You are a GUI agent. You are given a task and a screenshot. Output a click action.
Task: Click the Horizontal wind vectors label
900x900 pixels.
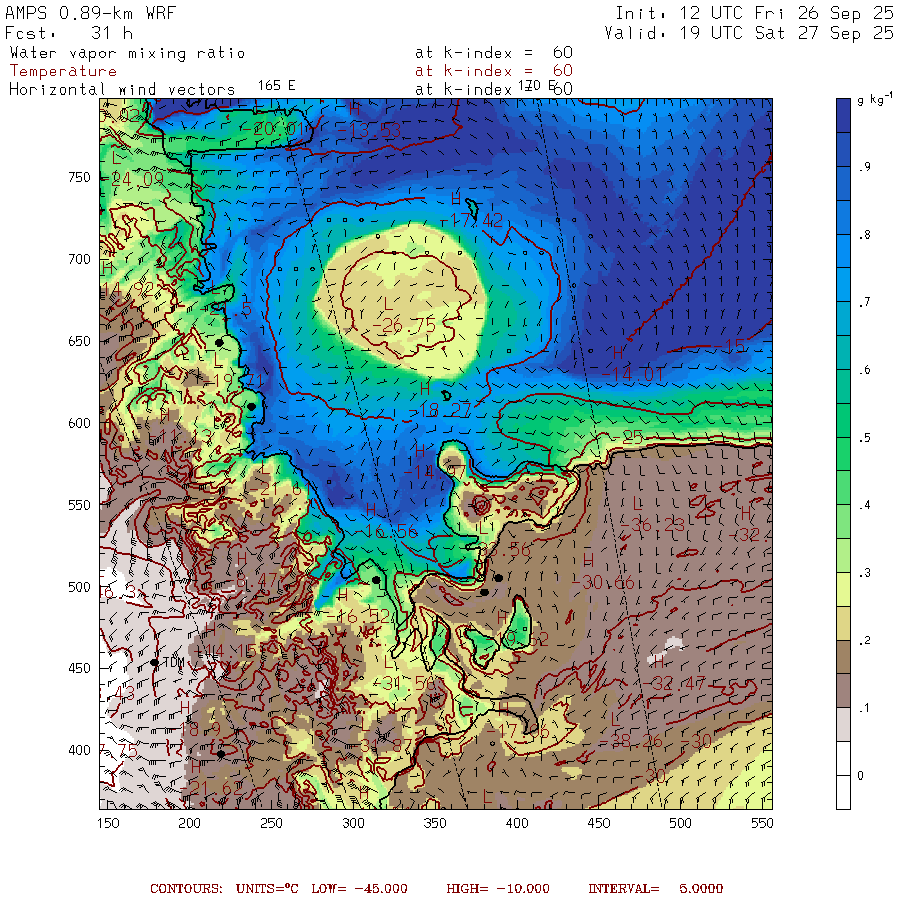point(122,89)
